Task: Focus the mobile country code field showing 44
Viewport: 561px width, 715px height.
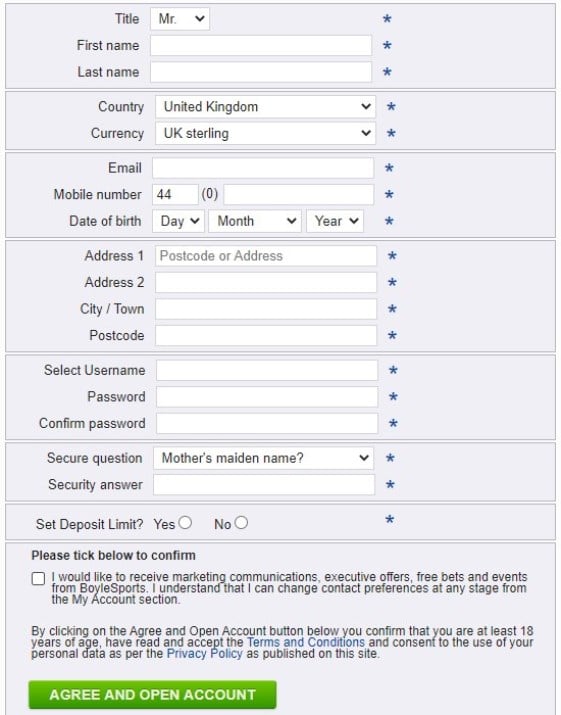Action: tap(176, 195)
